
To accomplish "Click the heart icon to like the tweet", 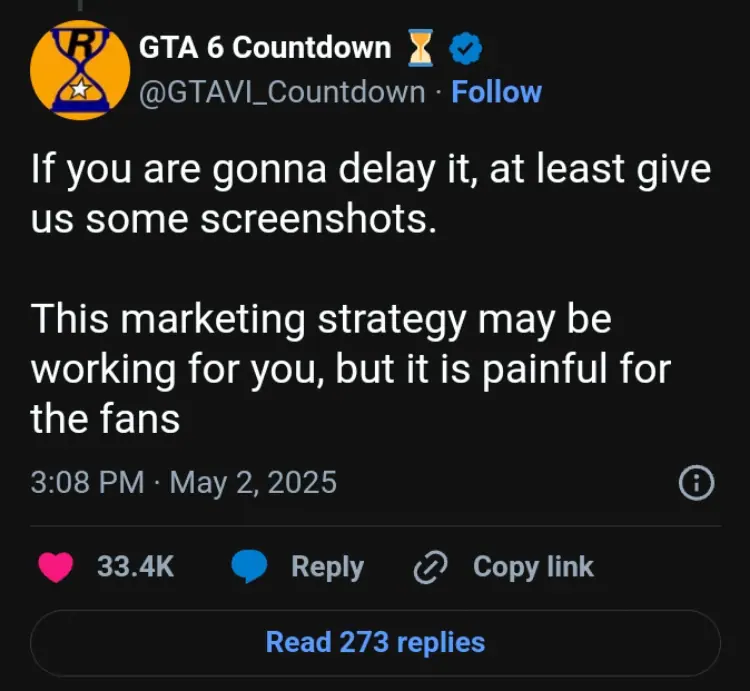I will pos(54,567).
